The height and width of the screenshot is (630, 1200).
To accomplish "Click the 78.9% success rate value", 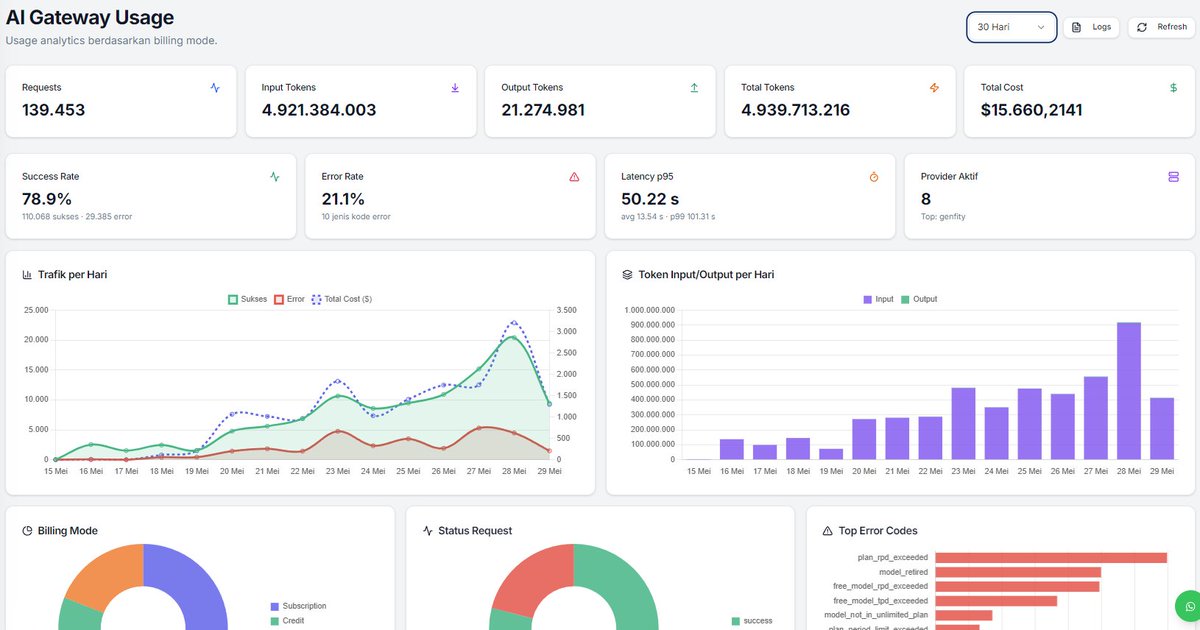I will point(47,199).
